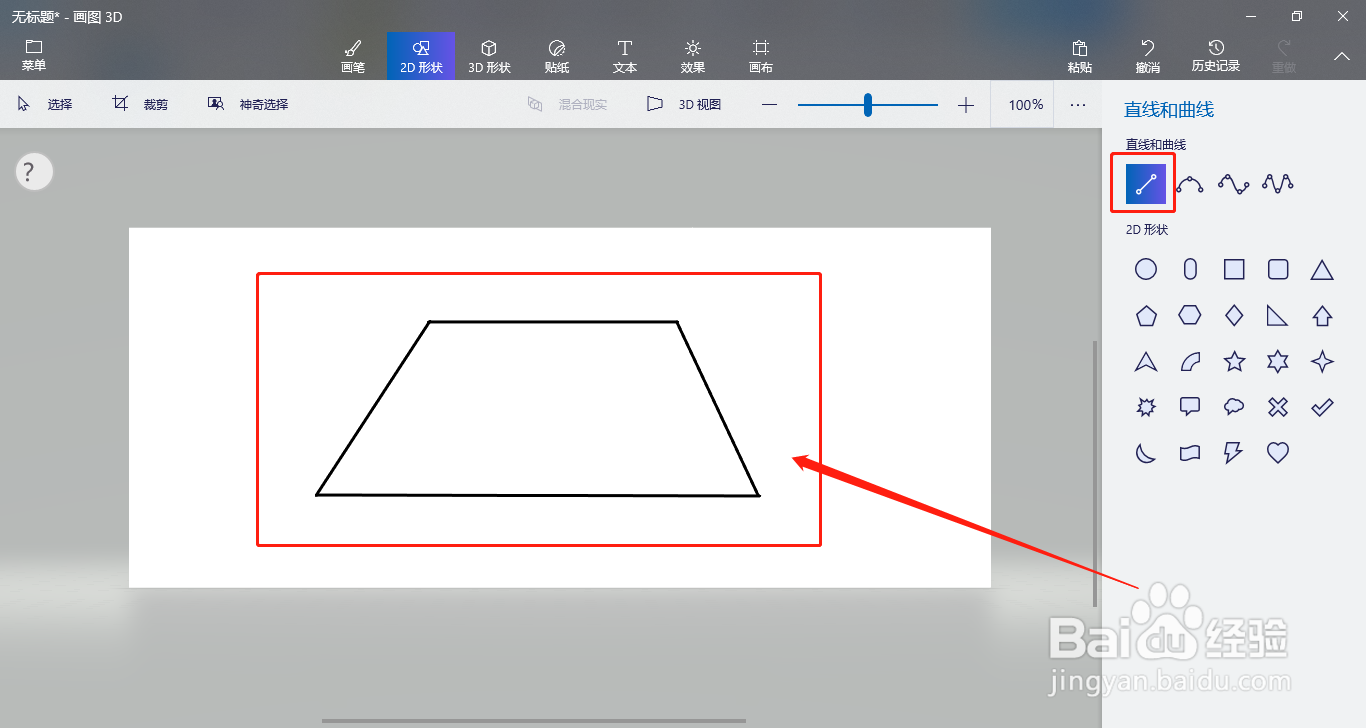Screen dimensions: 1366x728
Task: Open the more options ellipsis menu
Action: pyautogui.click(x=1078, y=105)
